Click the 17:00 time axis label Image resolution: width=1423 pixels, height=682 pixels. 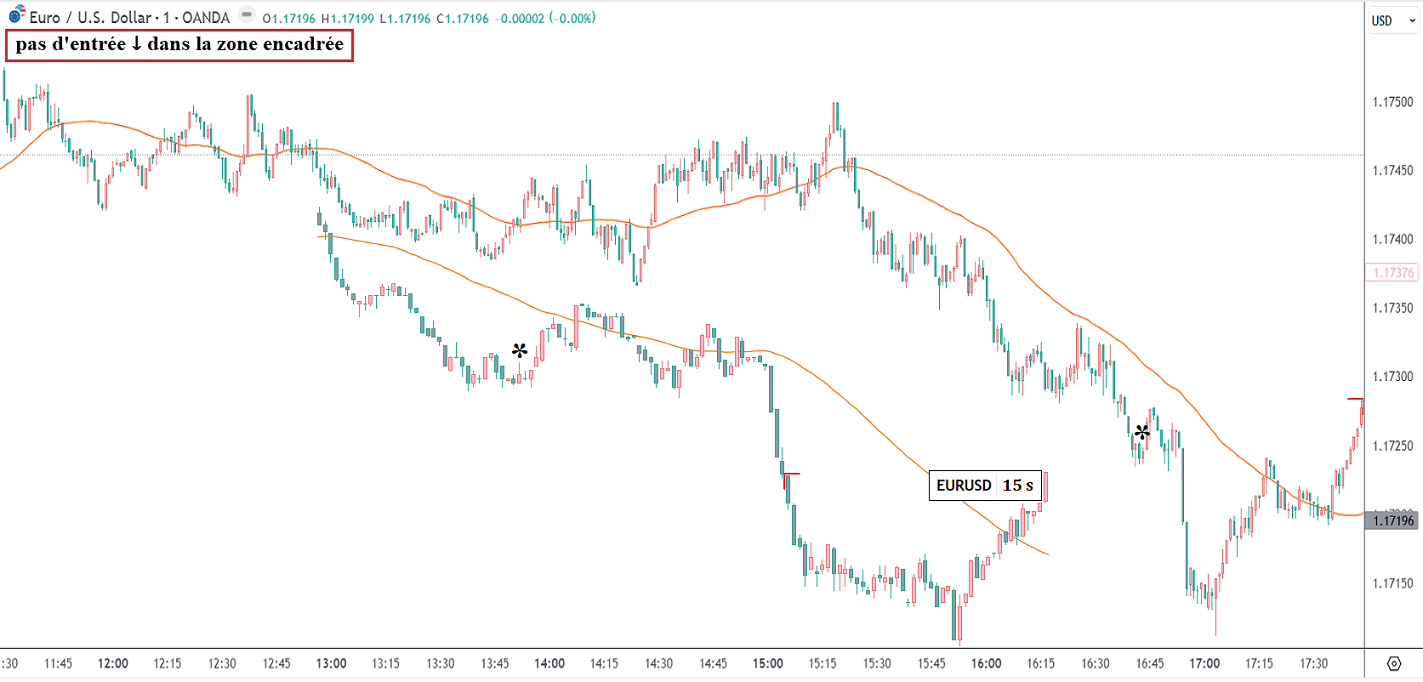[1205, 663]
